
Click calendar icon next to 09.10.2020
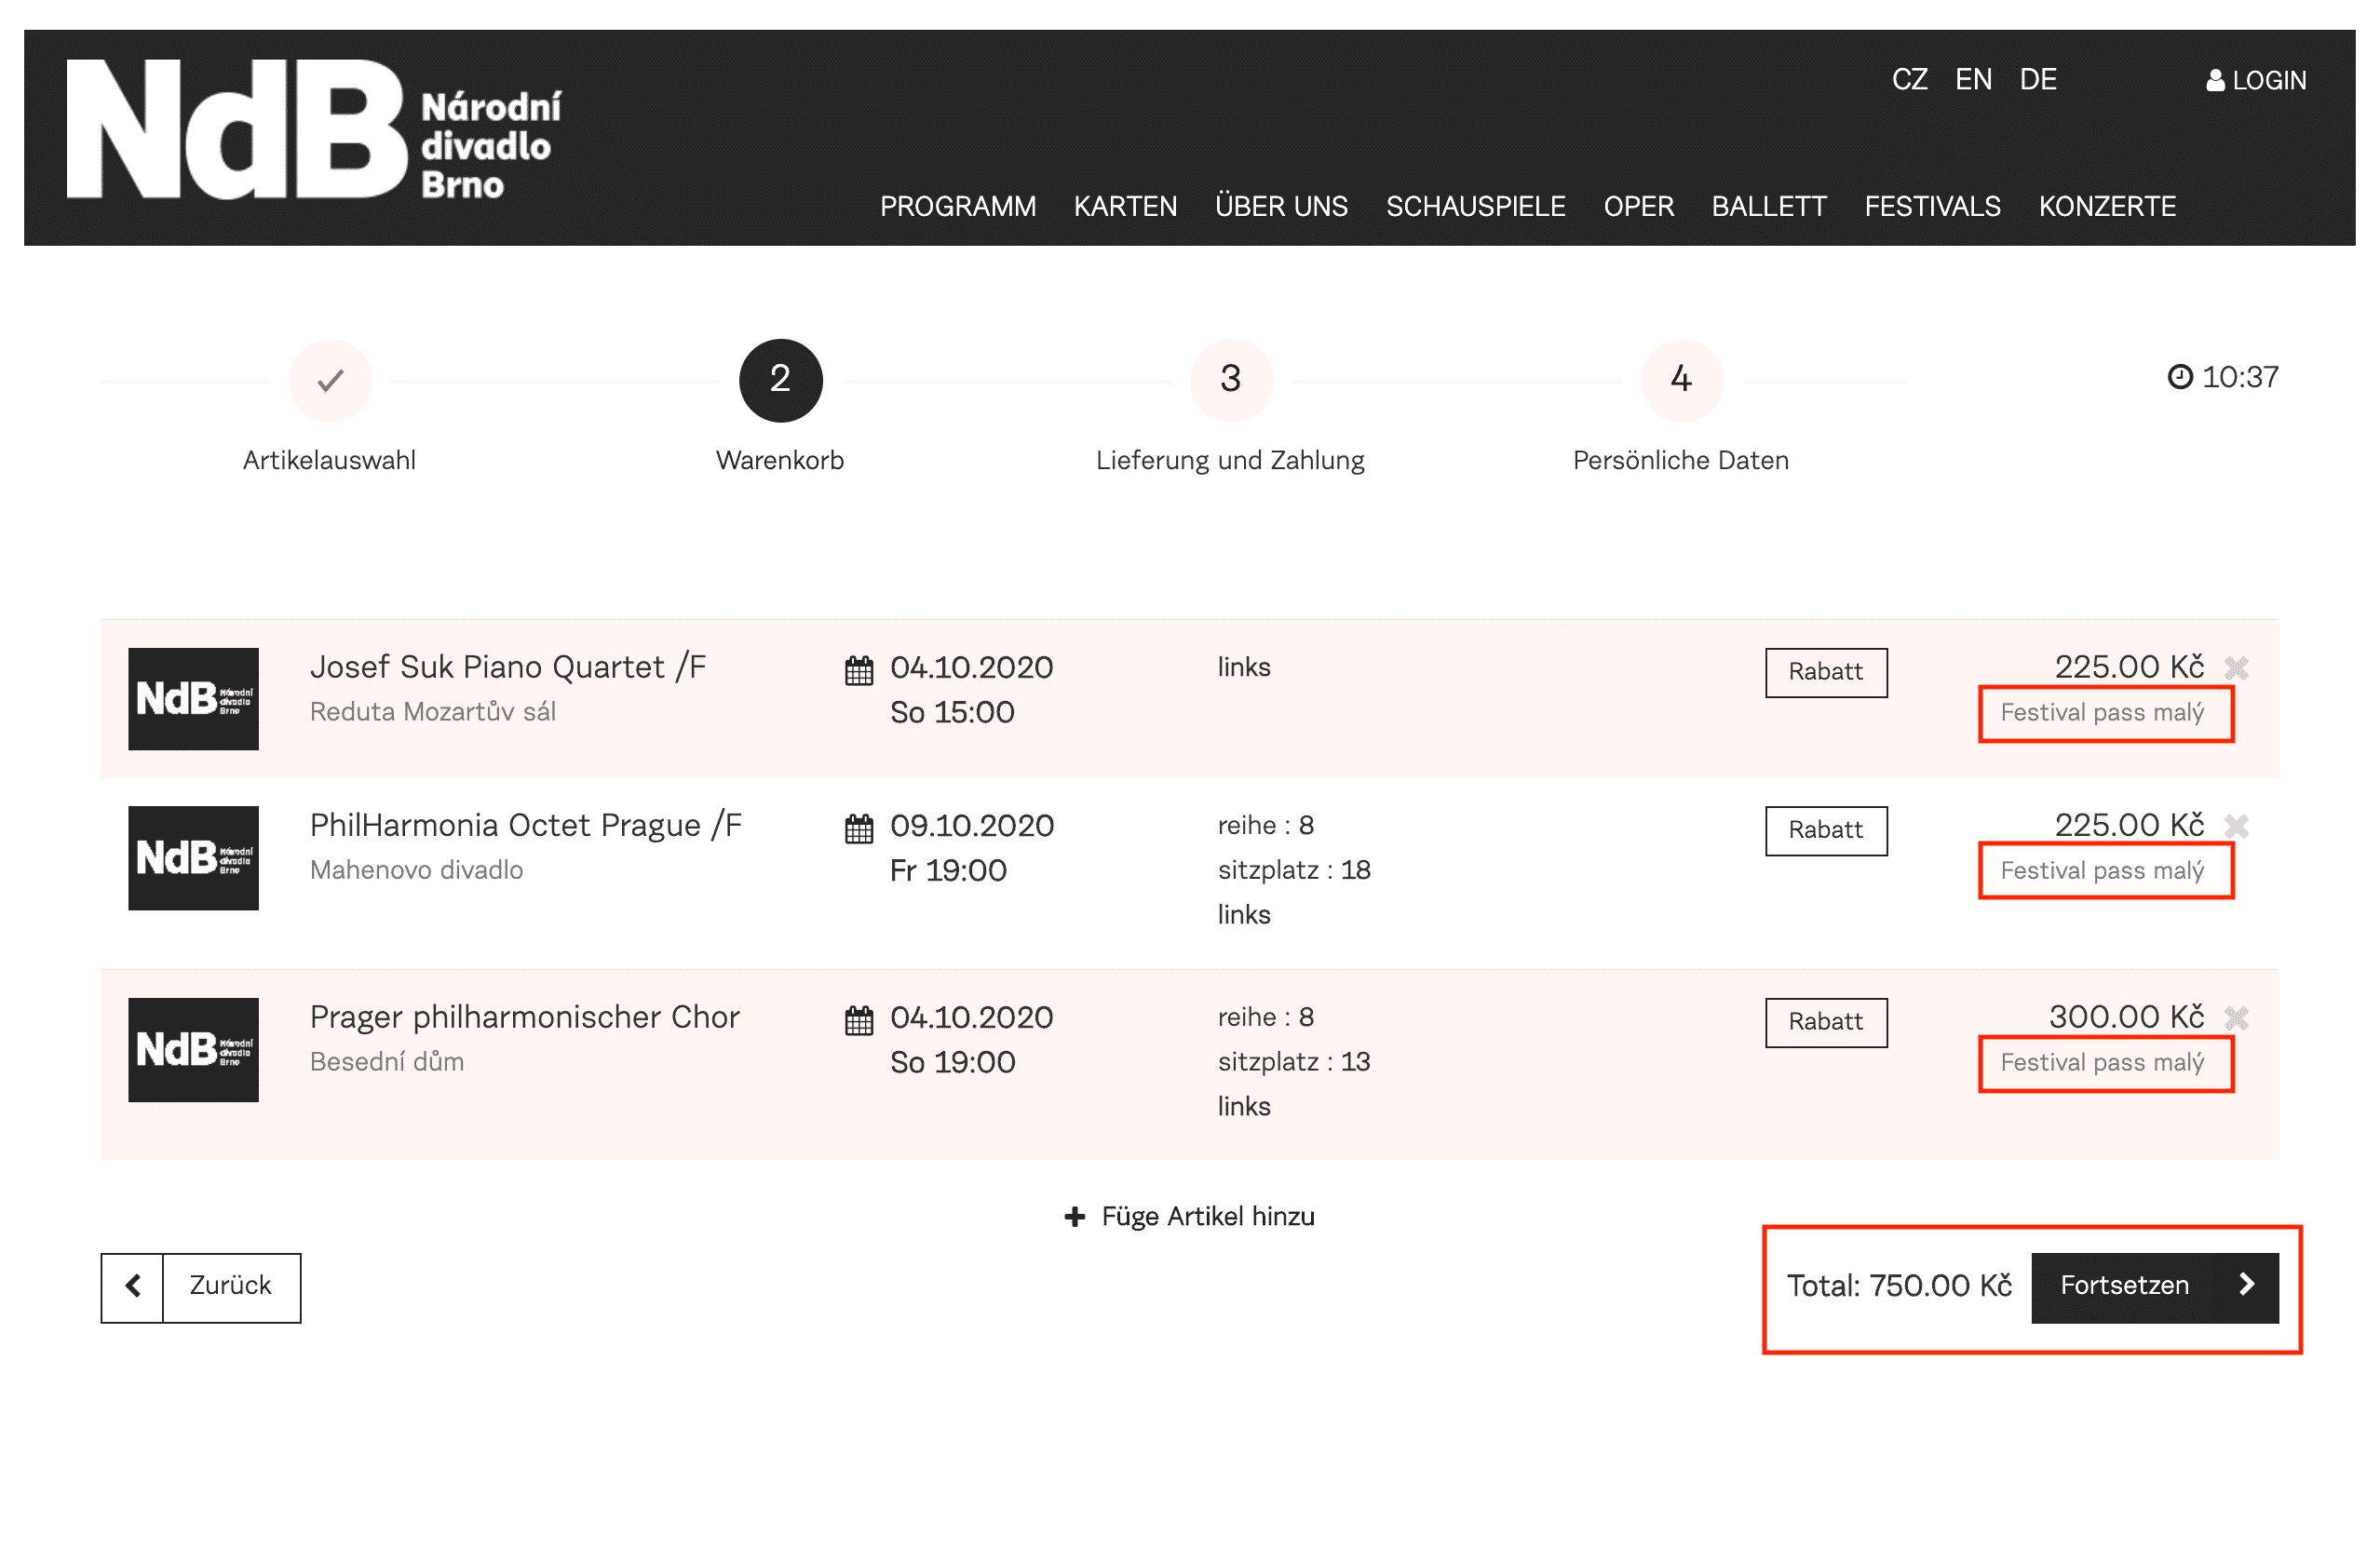pos(859,828)
